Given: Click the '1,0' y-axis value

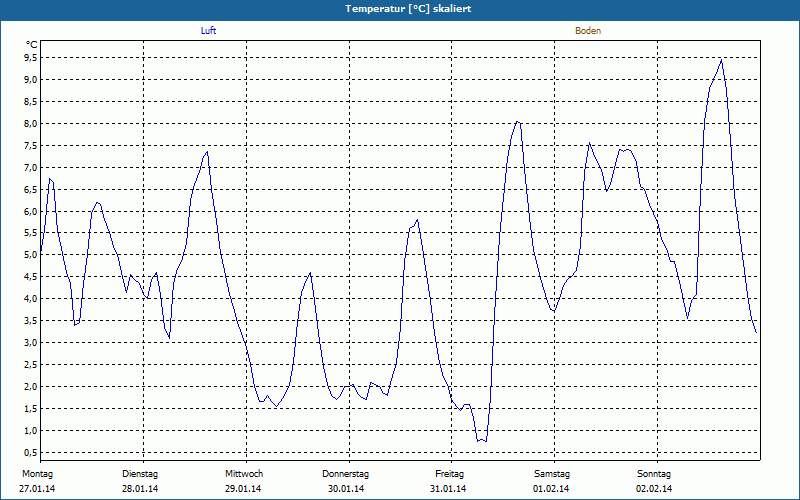Looking at the screenshot, I should (30, 430).
